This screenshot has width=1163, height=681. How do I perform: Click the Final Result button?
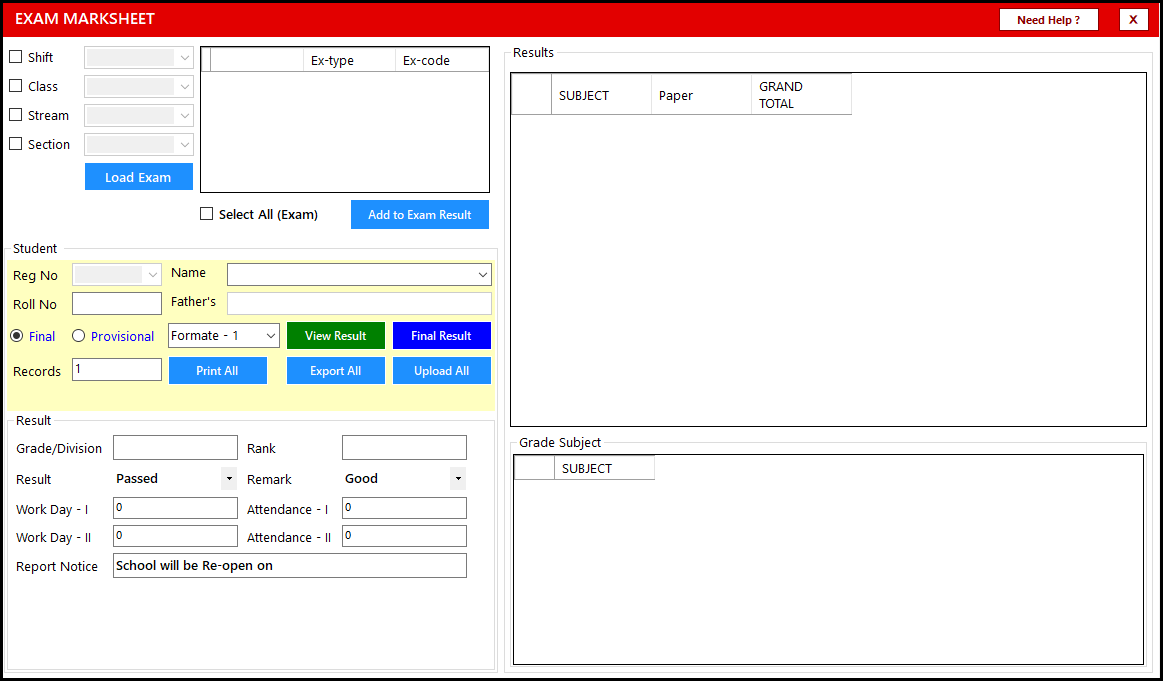(441, 335)
